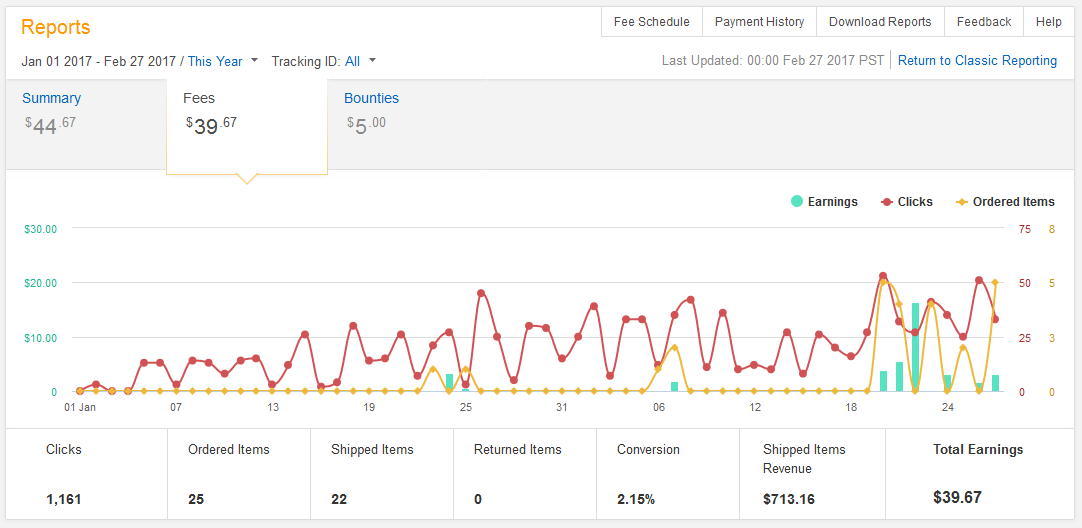
Task: Return to Classic Reporting link
Action: point(977,61)
